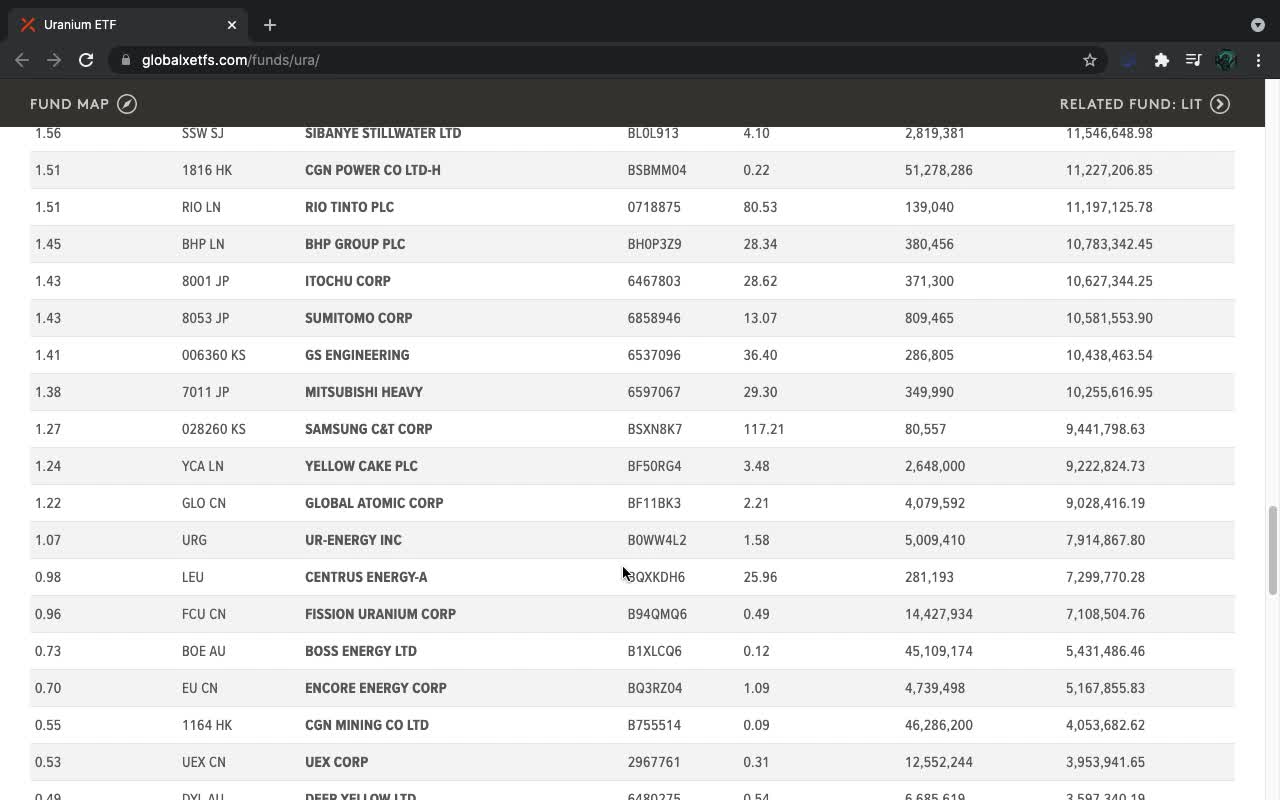The image size is (1280, 800).
Task: Open the Related Fund: LIT arrow icon
Action: click(1220, 104)
